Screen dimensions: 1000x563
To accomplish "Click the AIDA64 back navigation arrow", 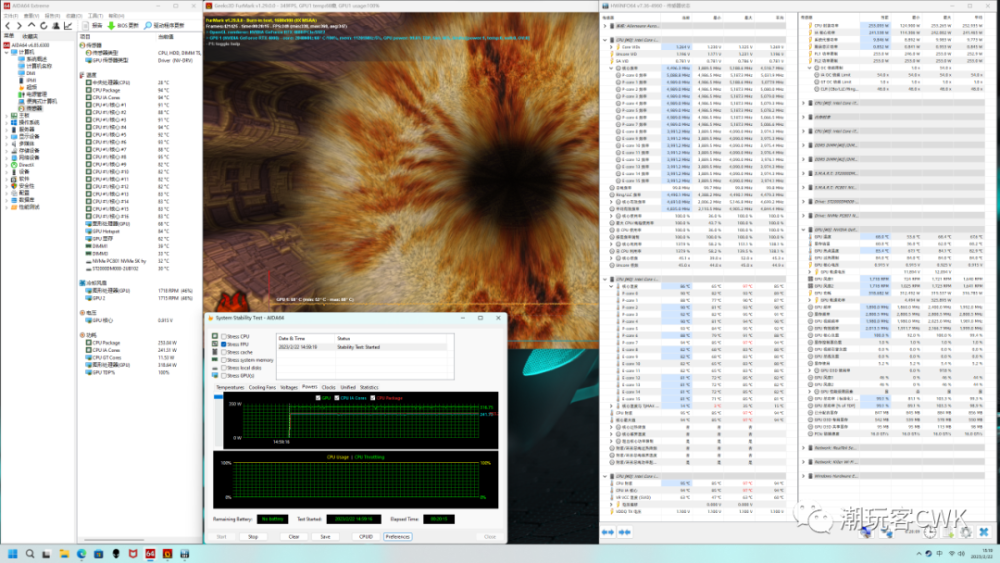I will pos(7,25).
